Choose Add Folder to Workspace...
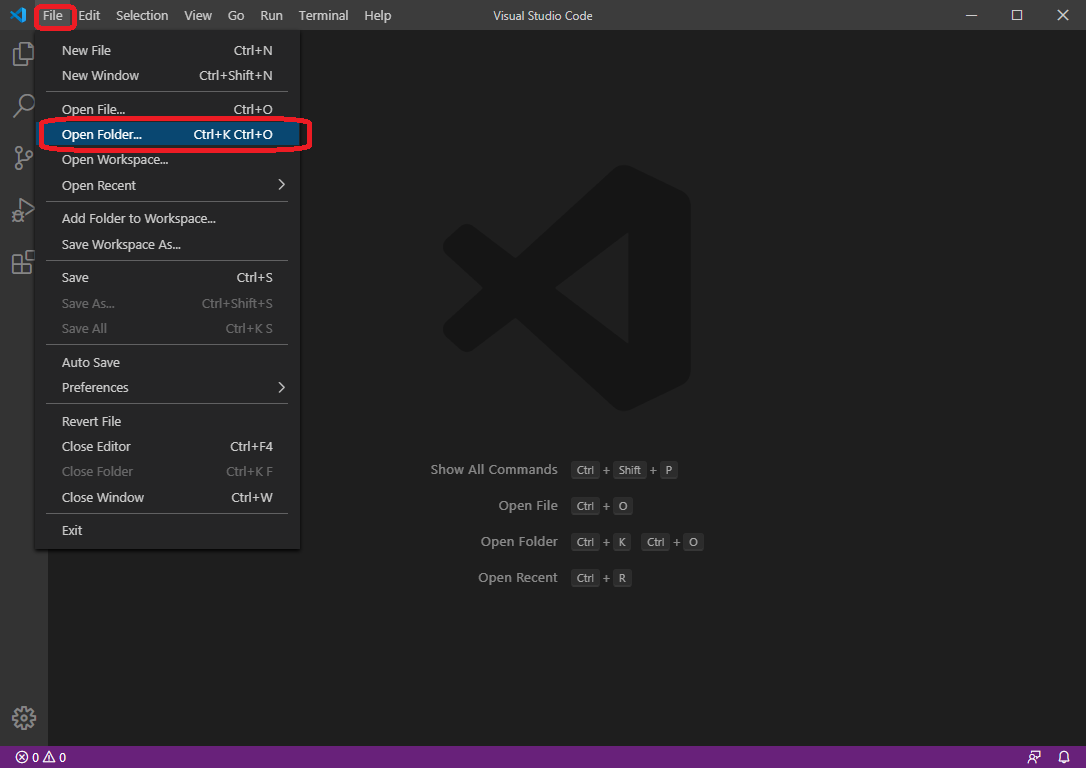 coord(167,219)
